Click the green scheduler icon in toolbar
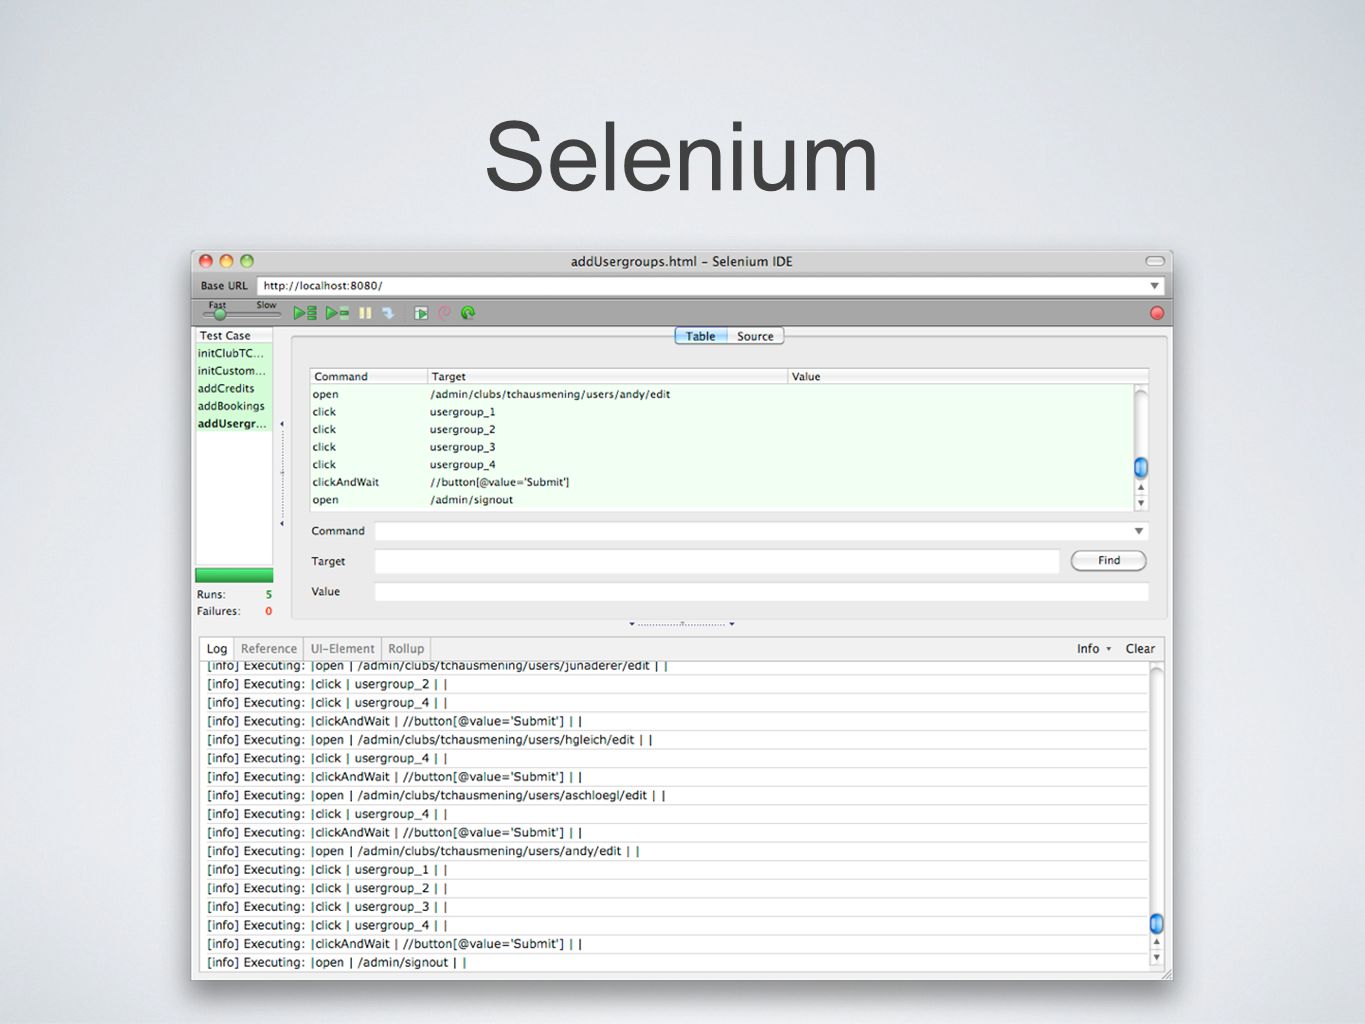1365x1024 pixels. coord(468,313)
